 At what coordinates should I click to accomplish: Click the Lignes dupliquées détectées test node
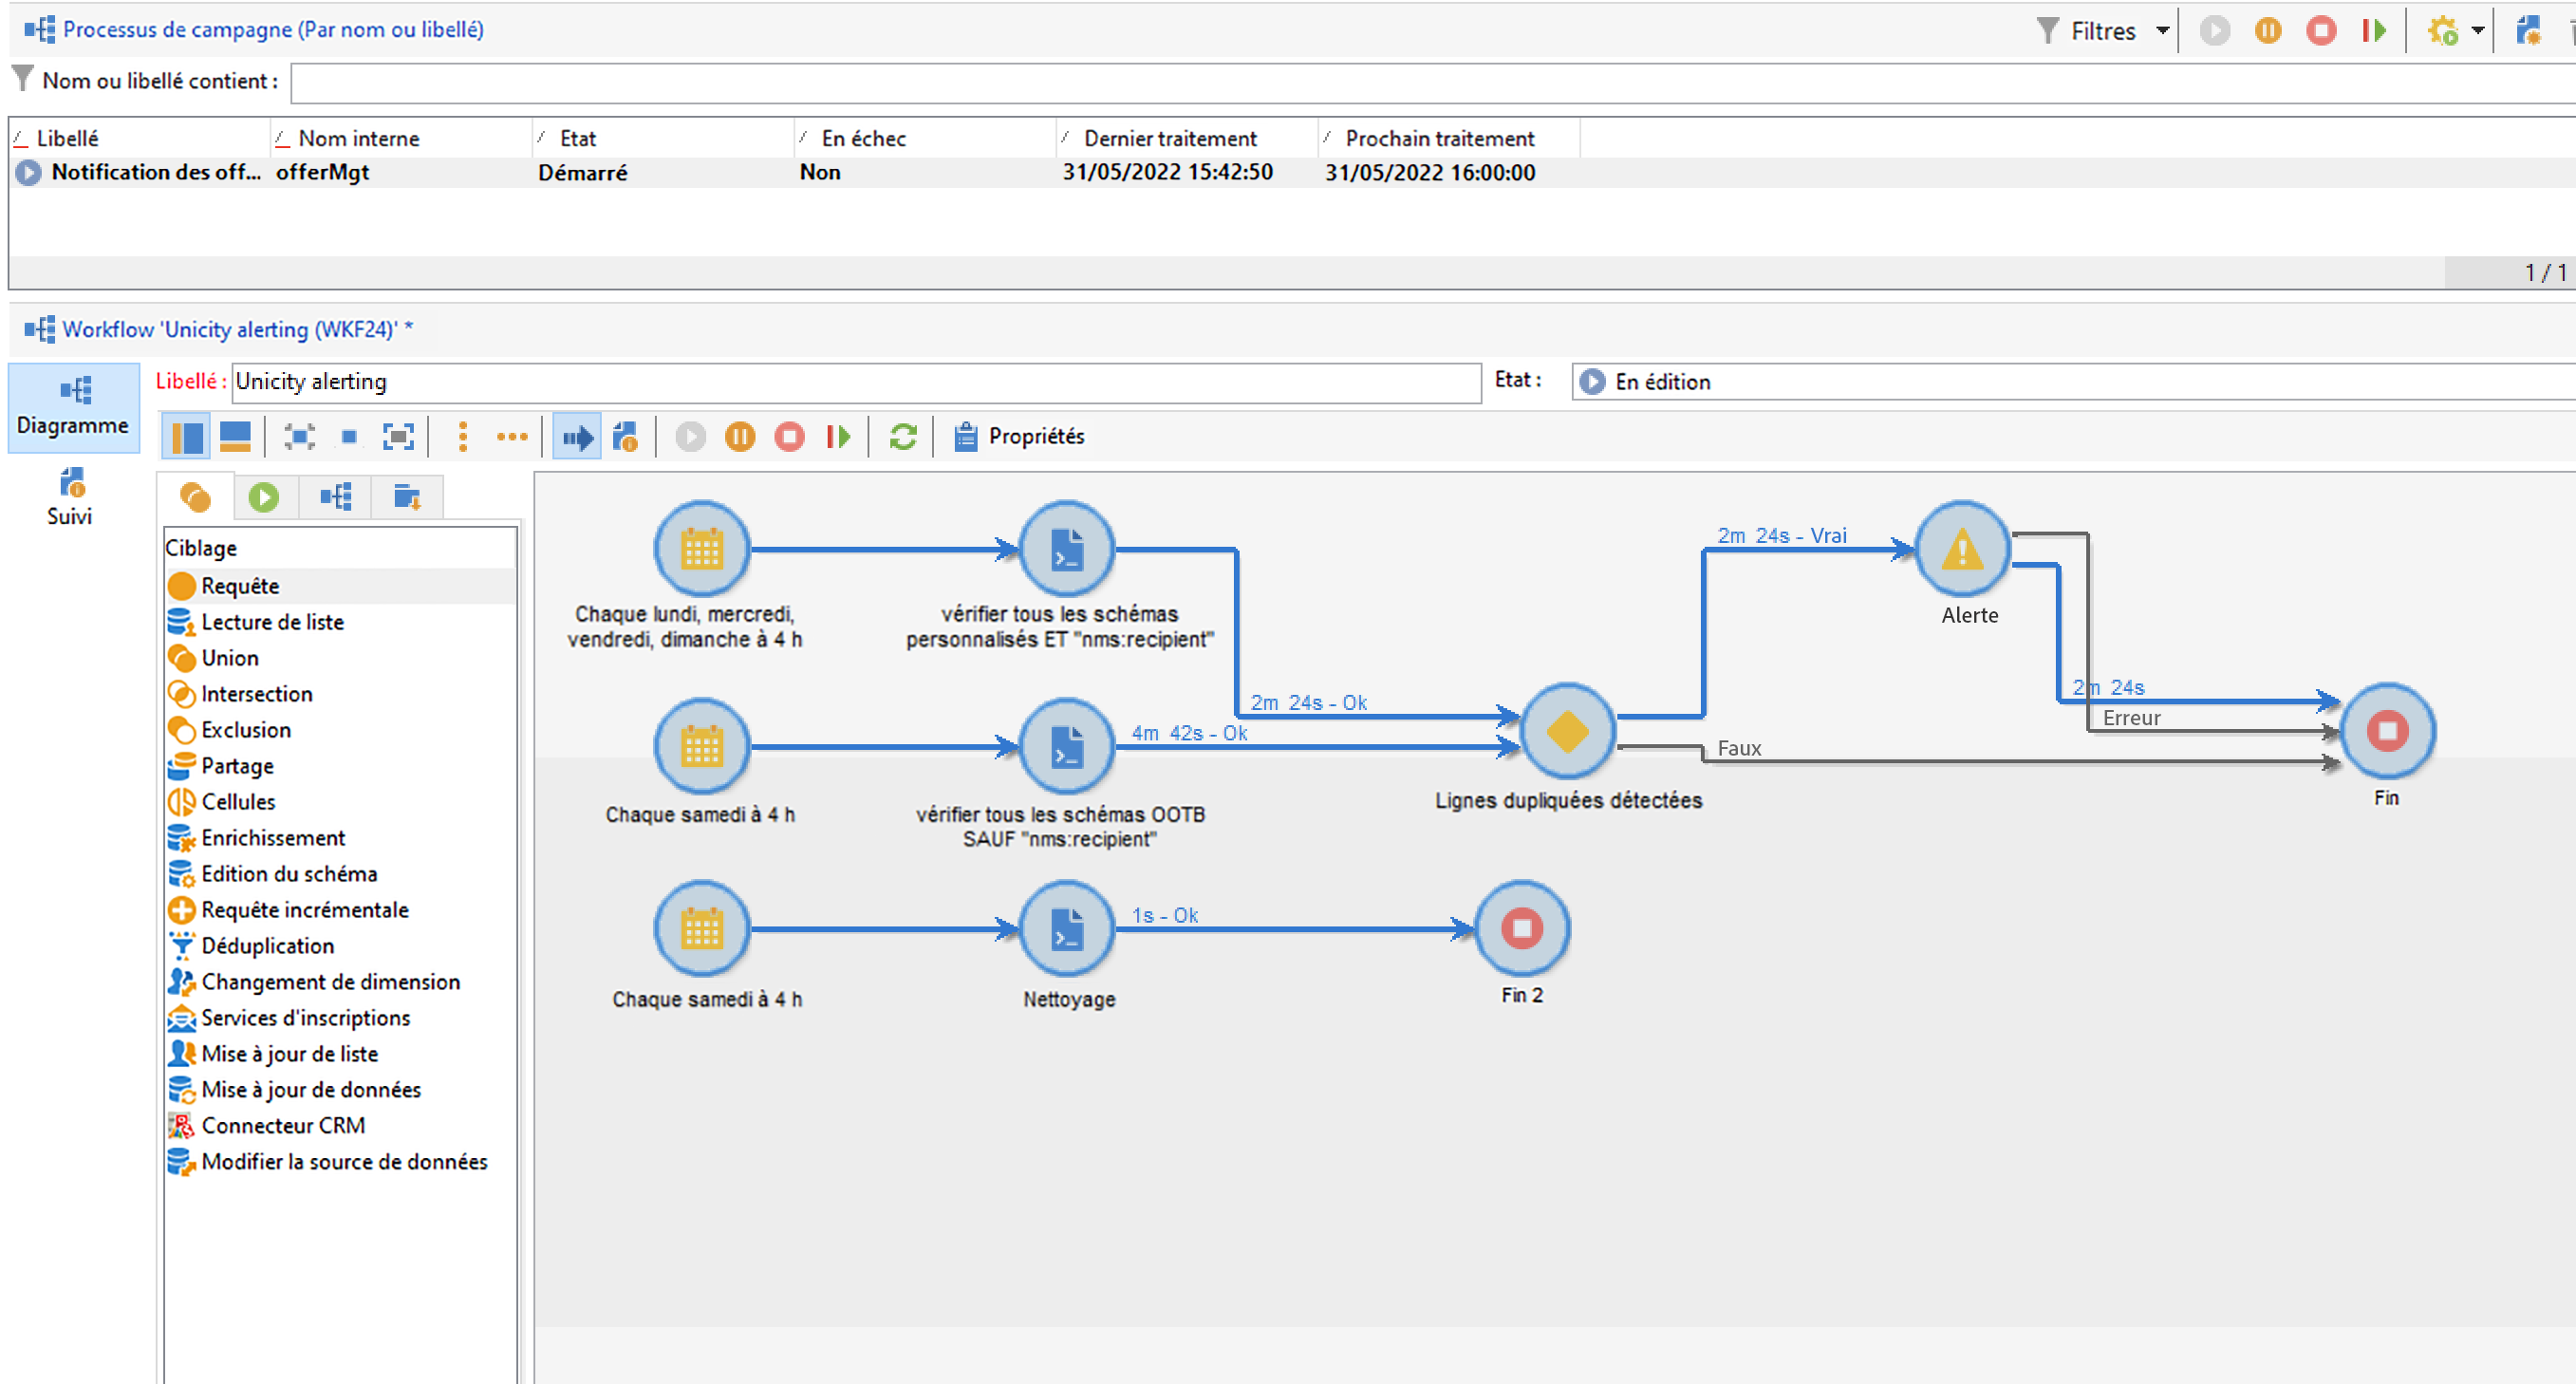[x=1567, y=731]
